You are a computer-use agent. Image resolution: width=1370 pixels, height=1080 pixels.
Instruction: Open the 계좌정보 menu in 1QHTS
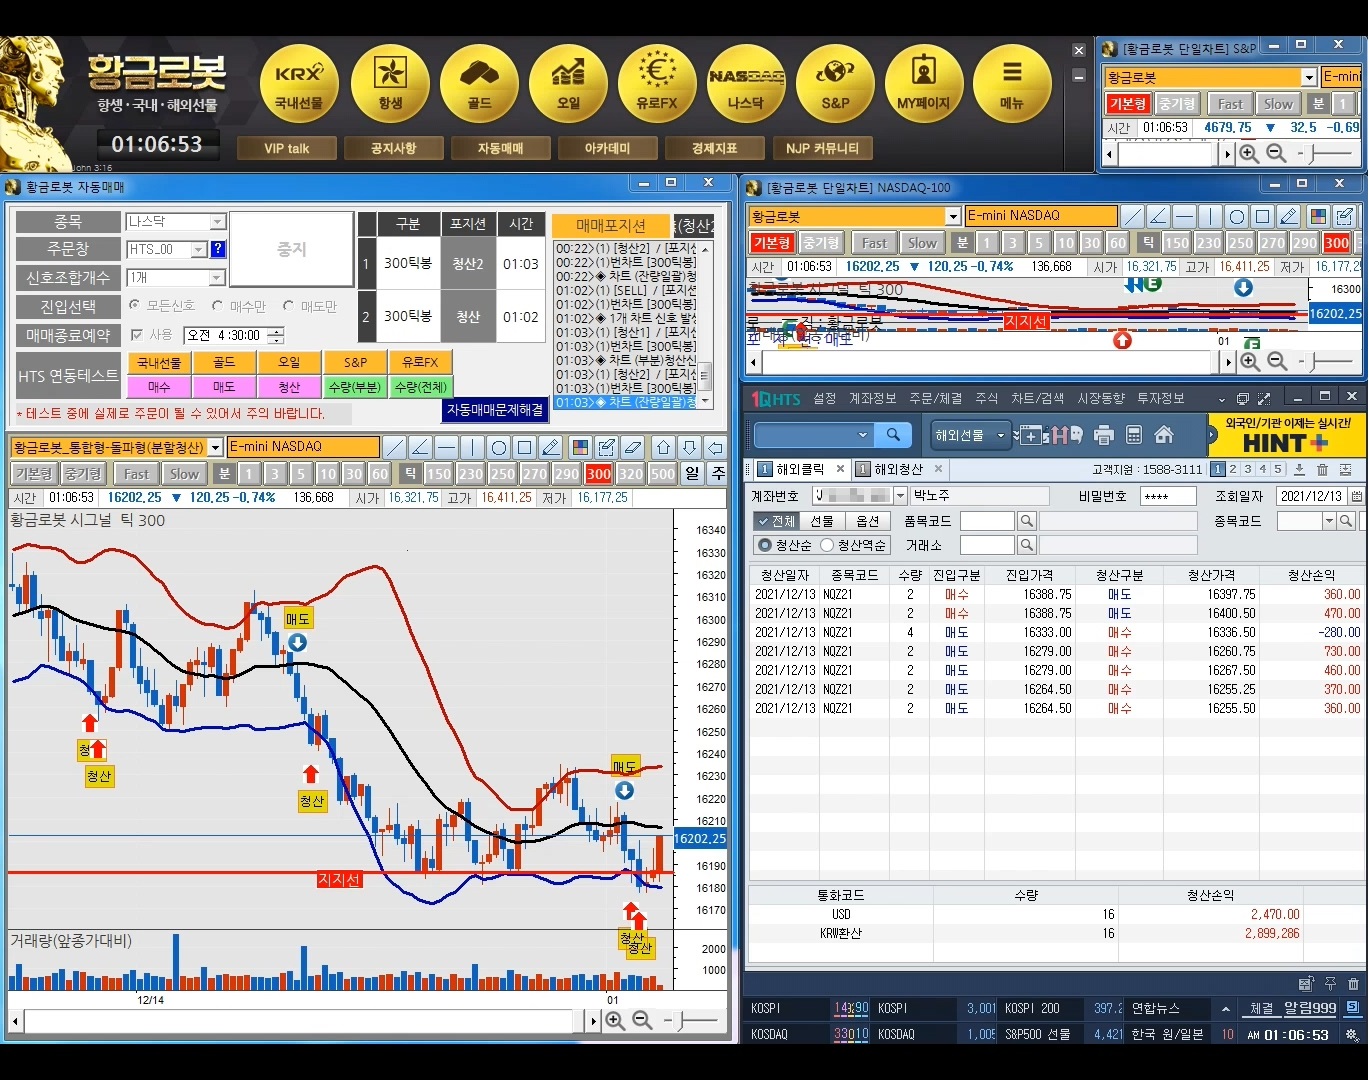pos(872,398)
